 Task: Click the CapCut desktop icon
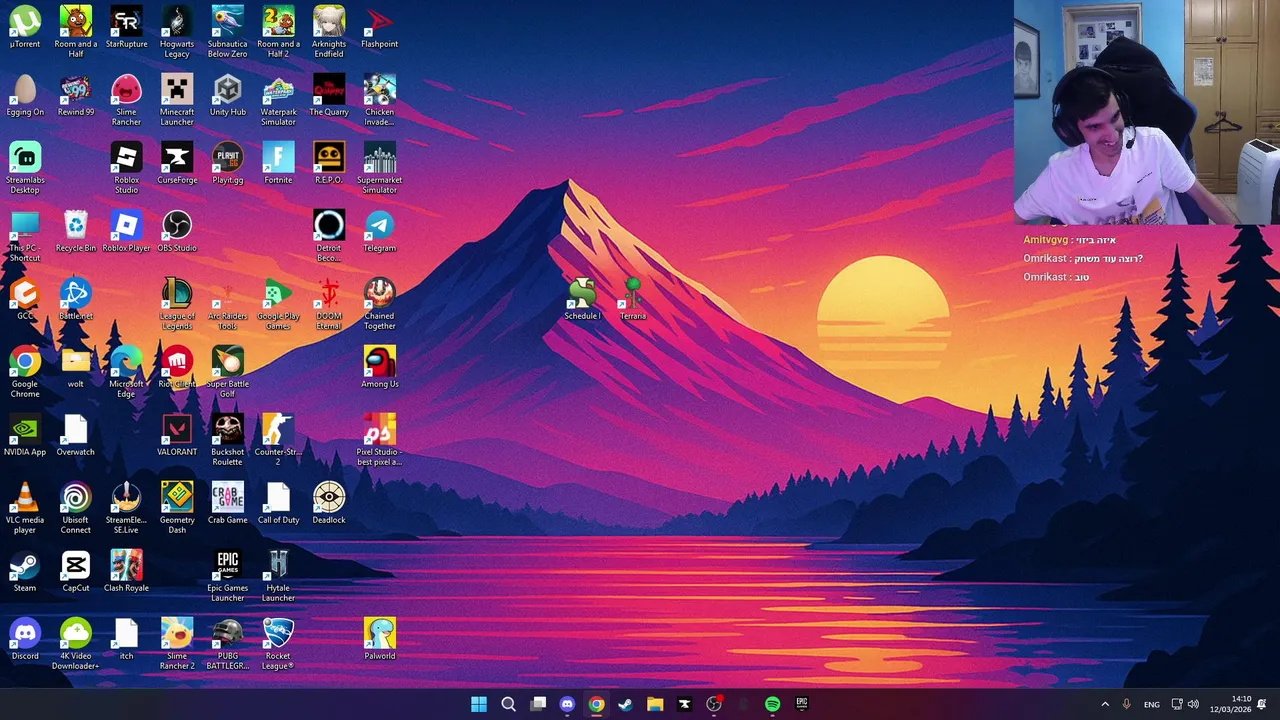click(76, 572)
